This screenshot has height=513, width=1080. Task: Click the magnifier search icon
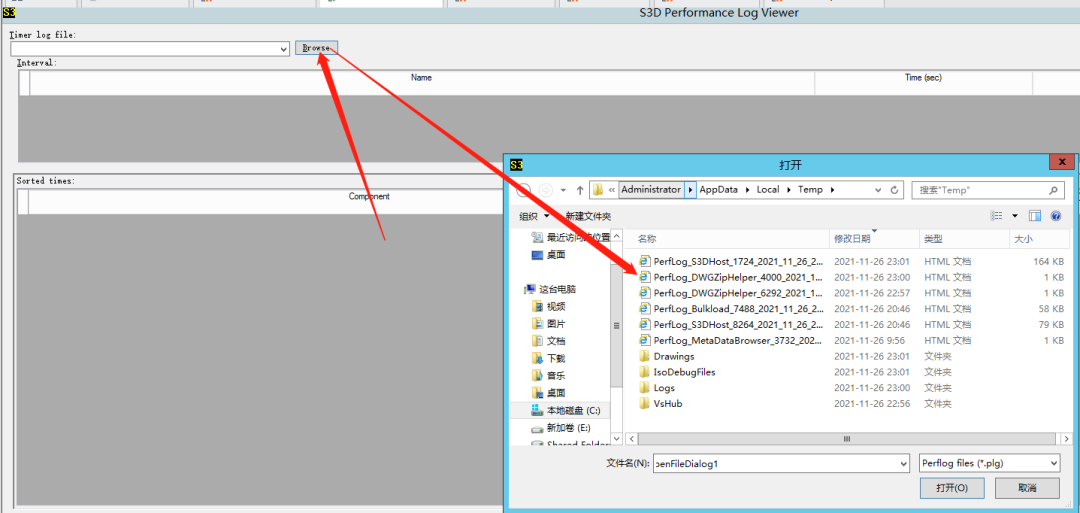click(1053, 190)
